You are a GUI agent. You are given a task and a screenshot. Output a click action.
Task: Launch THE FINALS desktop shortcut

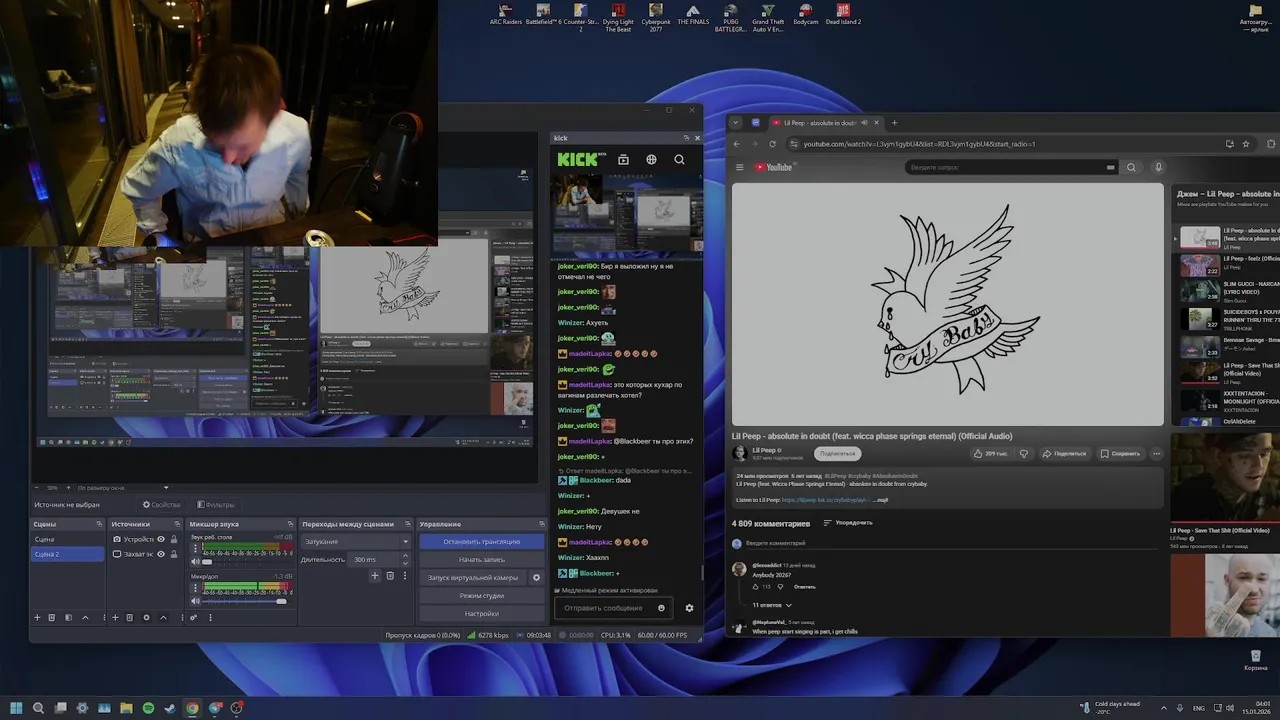tap(693, 15)
